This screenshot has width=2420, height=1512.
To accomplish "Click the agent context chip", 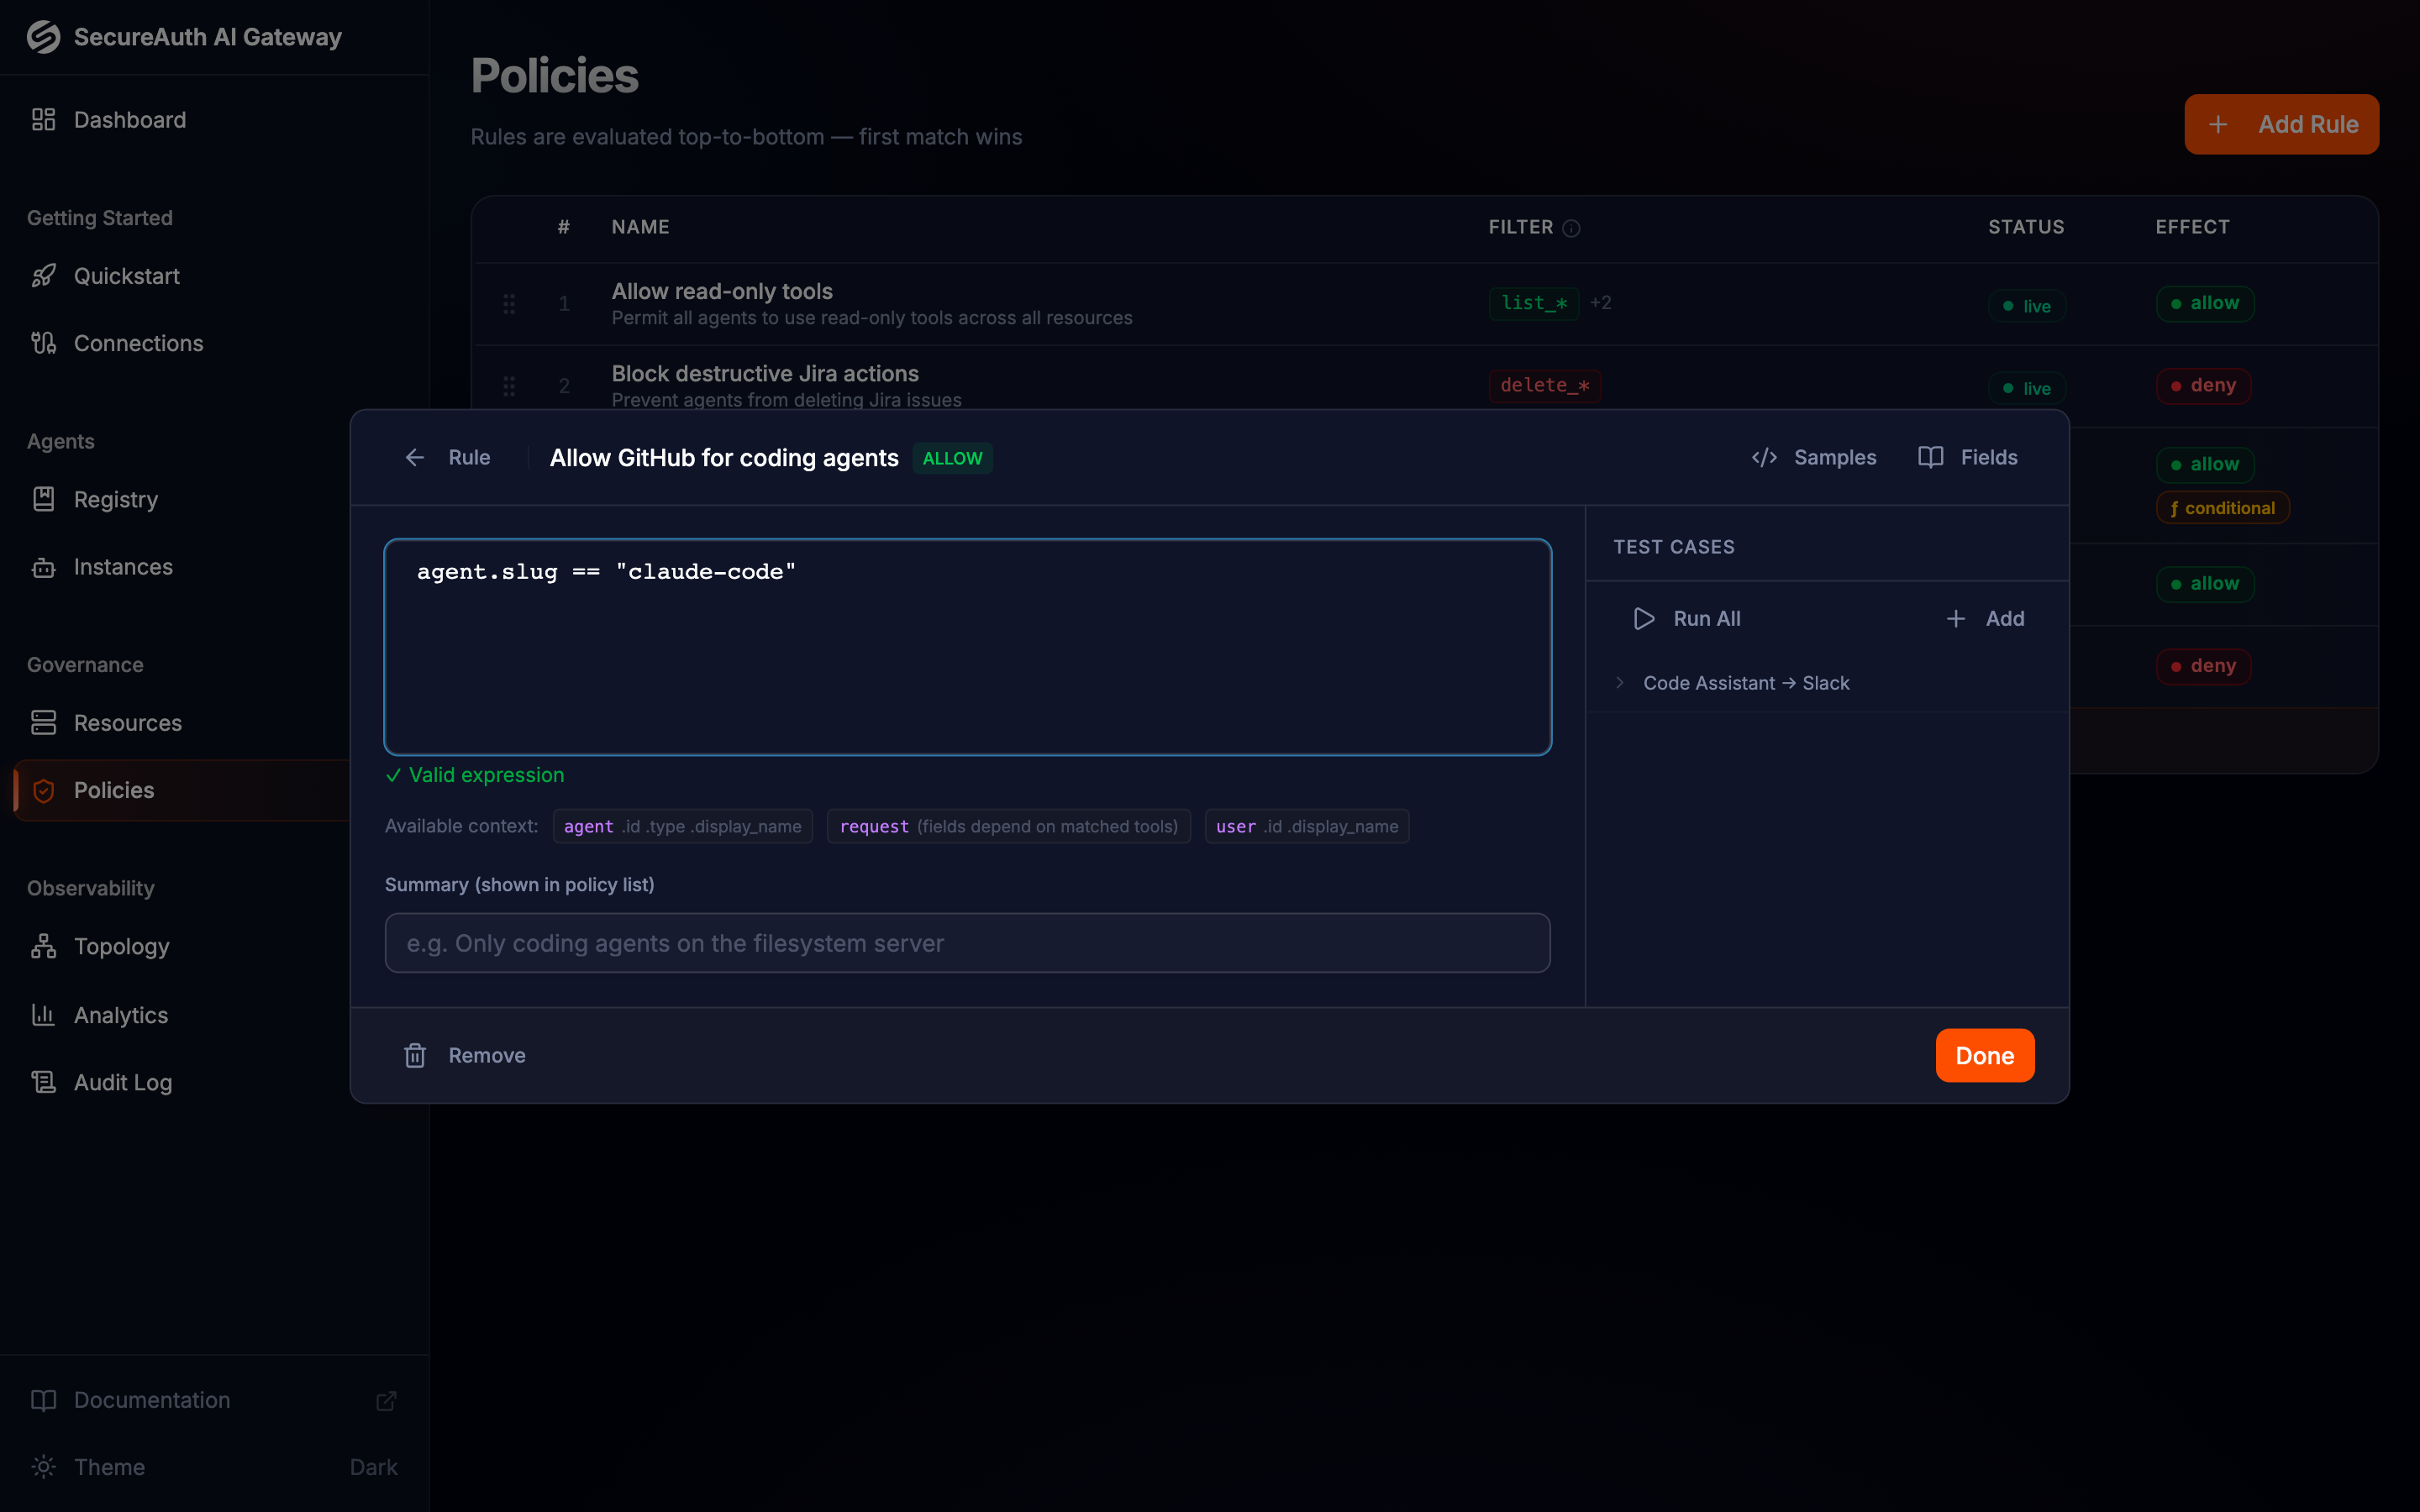I will [683, 826].
